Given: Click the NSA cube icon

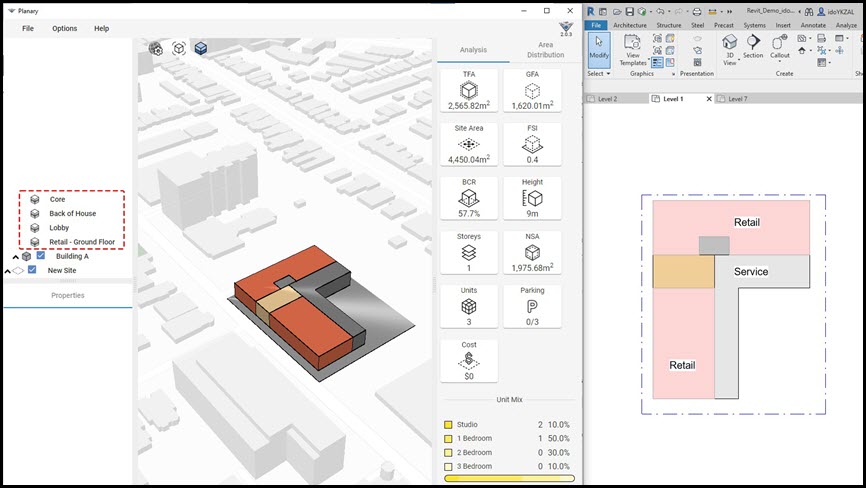Looking at the screenshot, I should click(532, 252).
